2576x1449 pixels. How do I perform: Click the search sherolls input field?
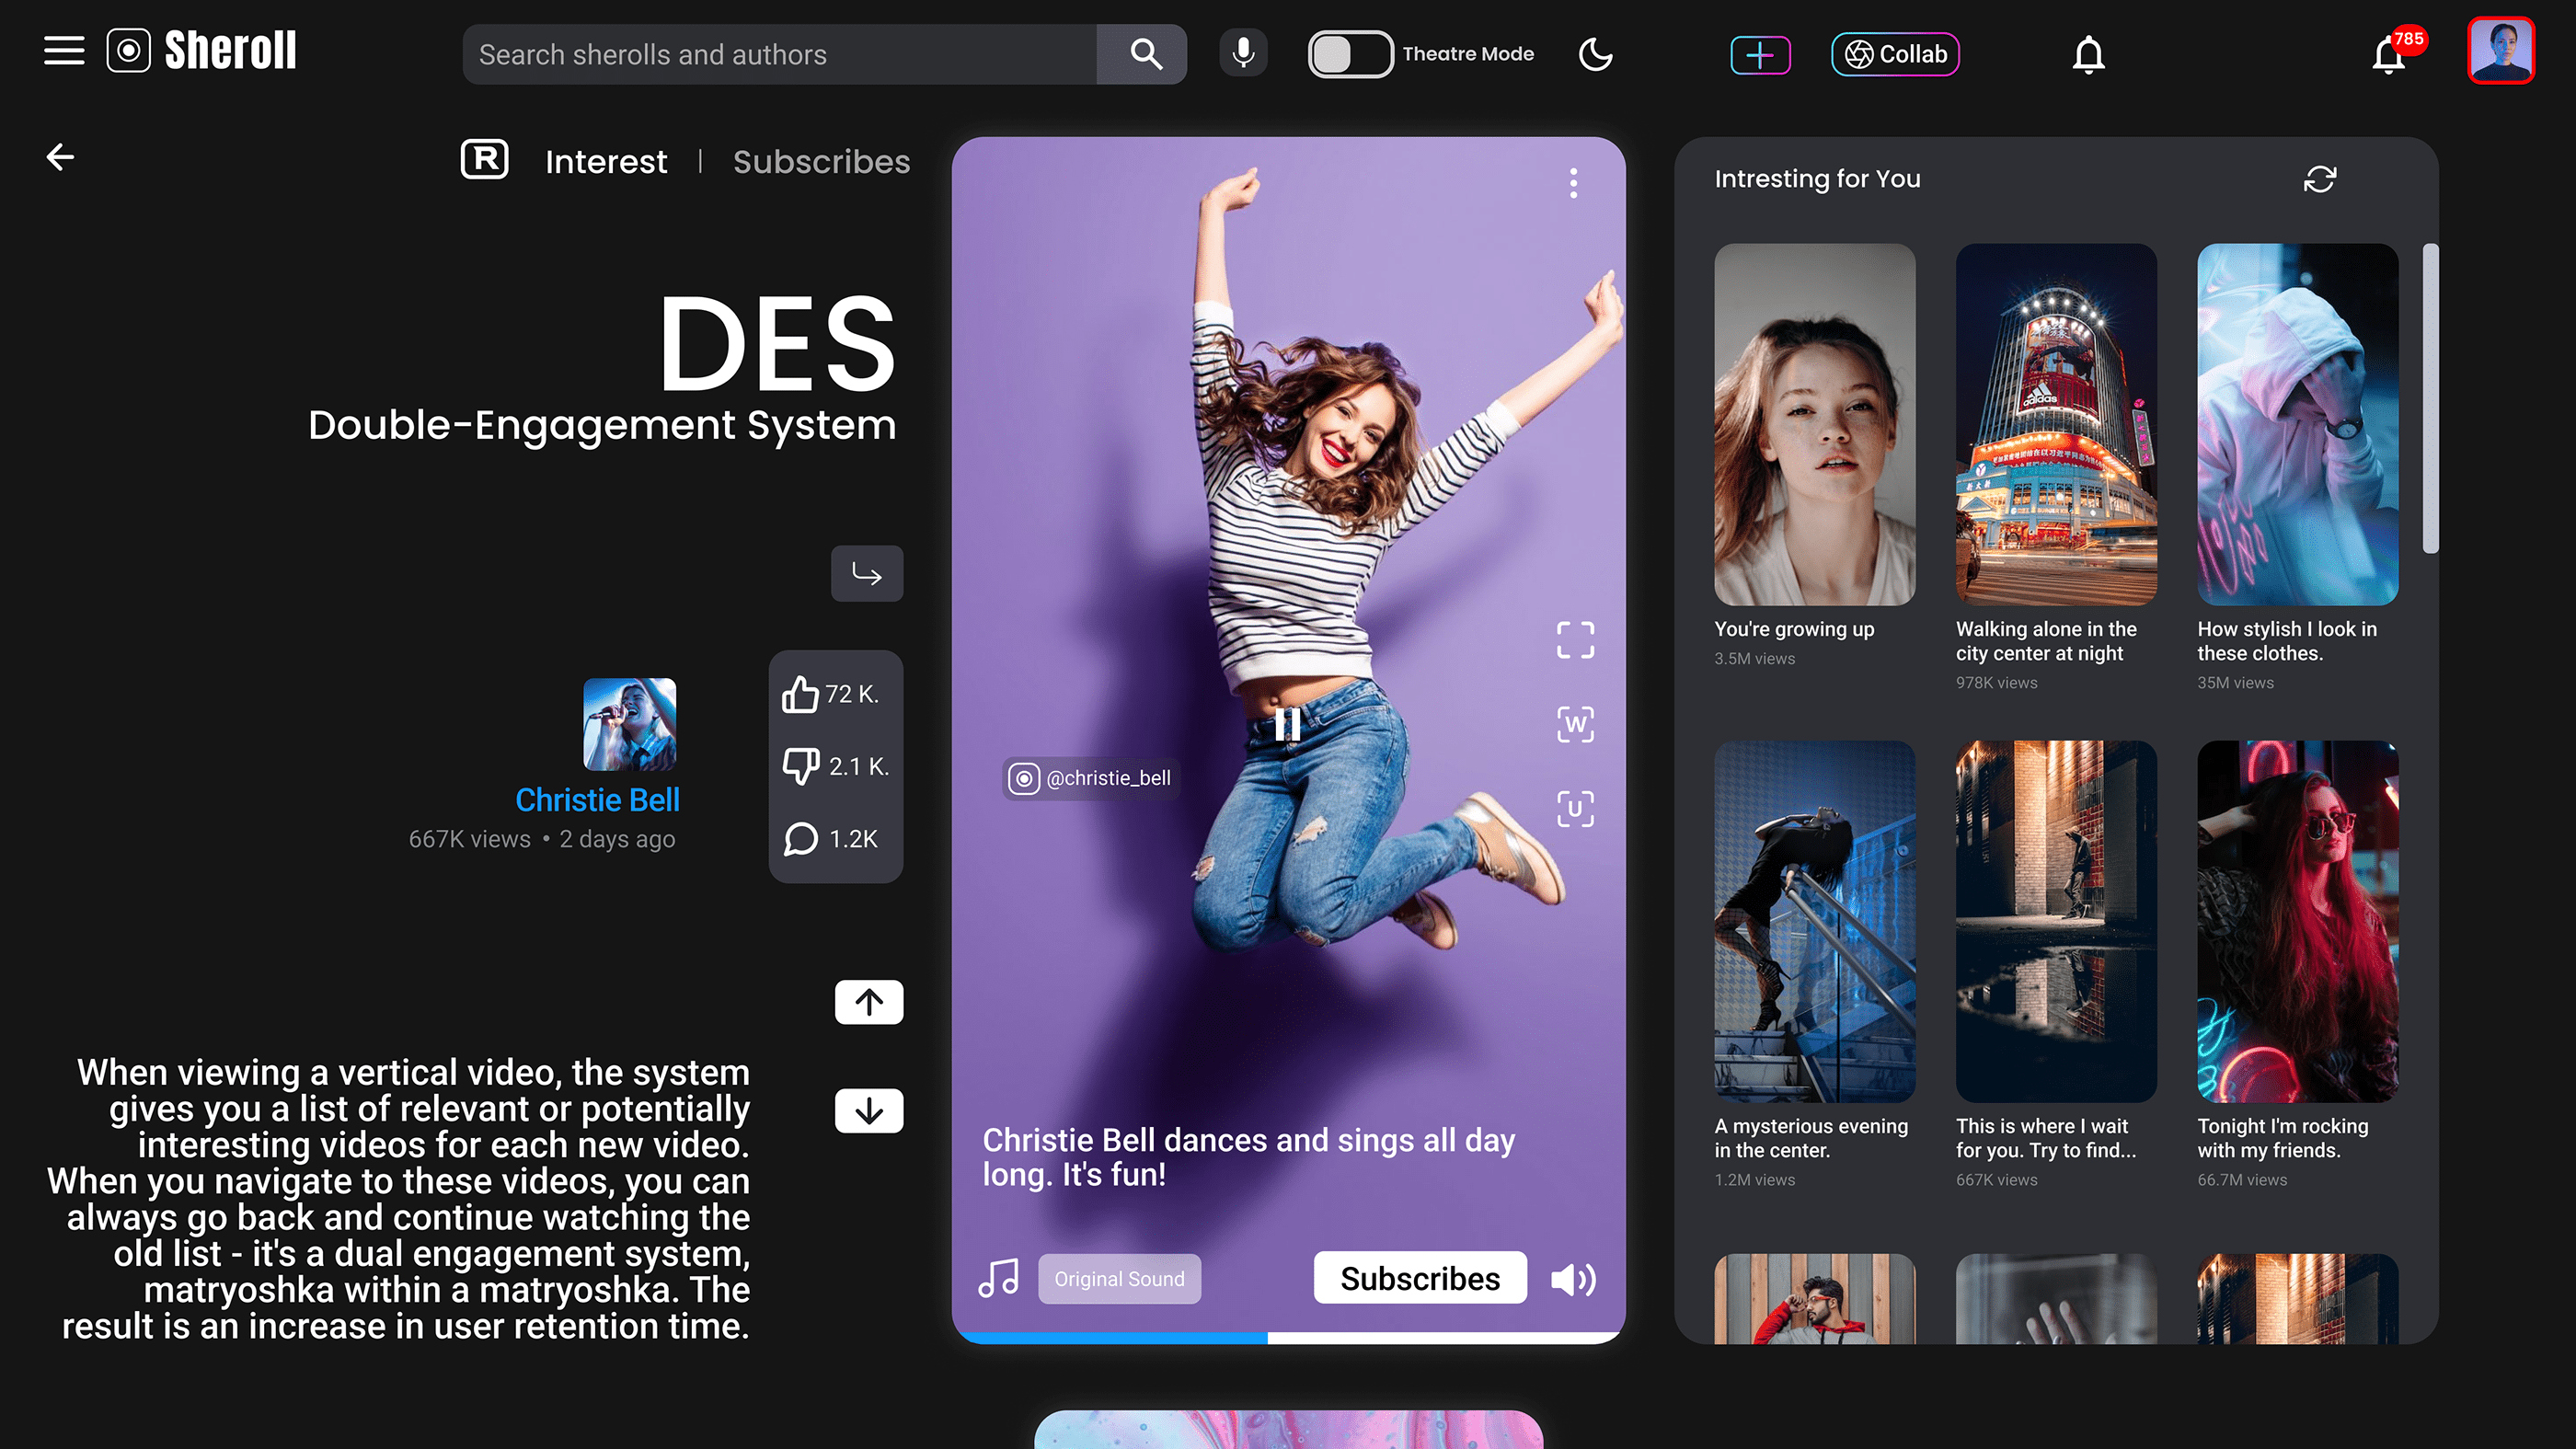click(x=780, y=54)
